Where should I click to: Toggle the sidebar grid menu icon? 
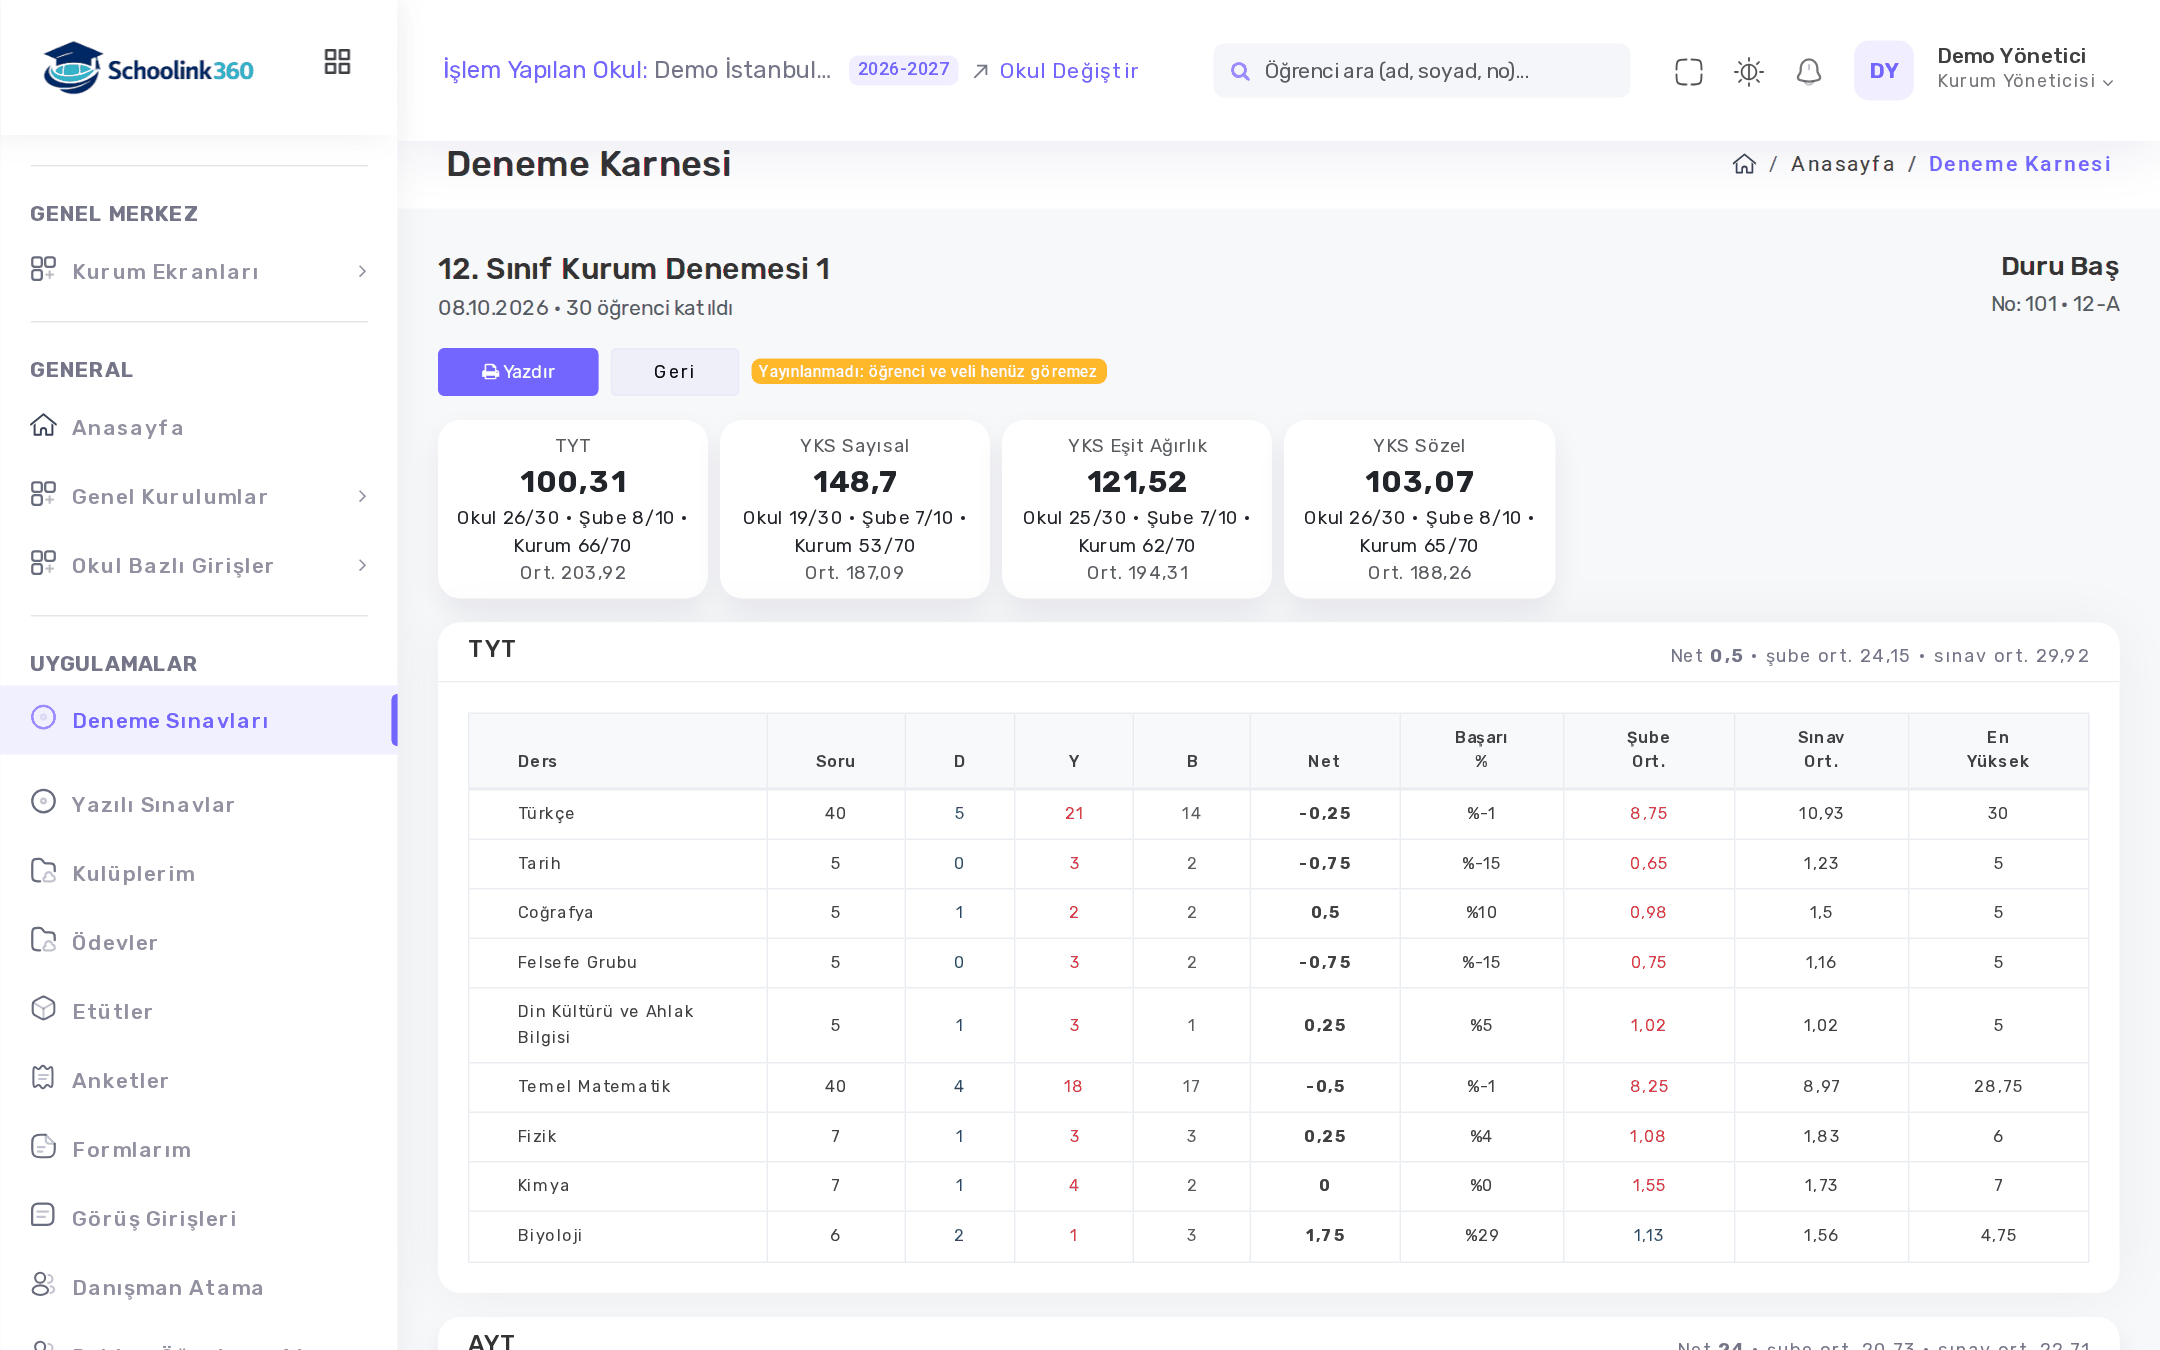click(x=337, y=62)
